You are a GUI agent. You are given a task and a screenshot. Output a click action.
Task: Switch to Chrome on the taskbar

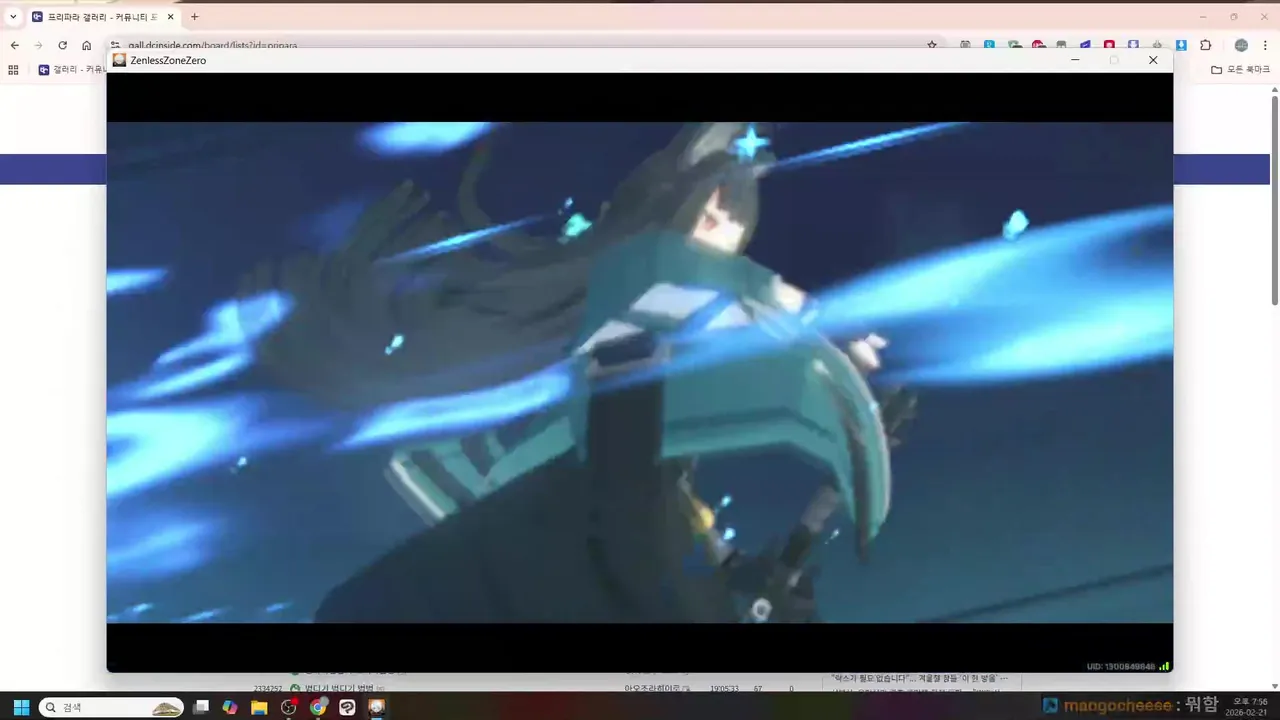click(x=318, y=707)
